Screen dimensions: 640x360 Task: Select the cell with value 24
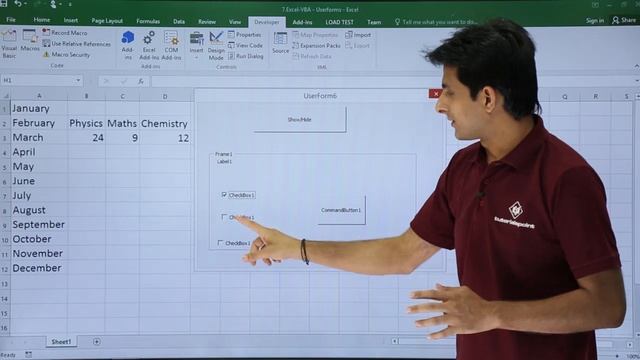click(x=86, y=138)
